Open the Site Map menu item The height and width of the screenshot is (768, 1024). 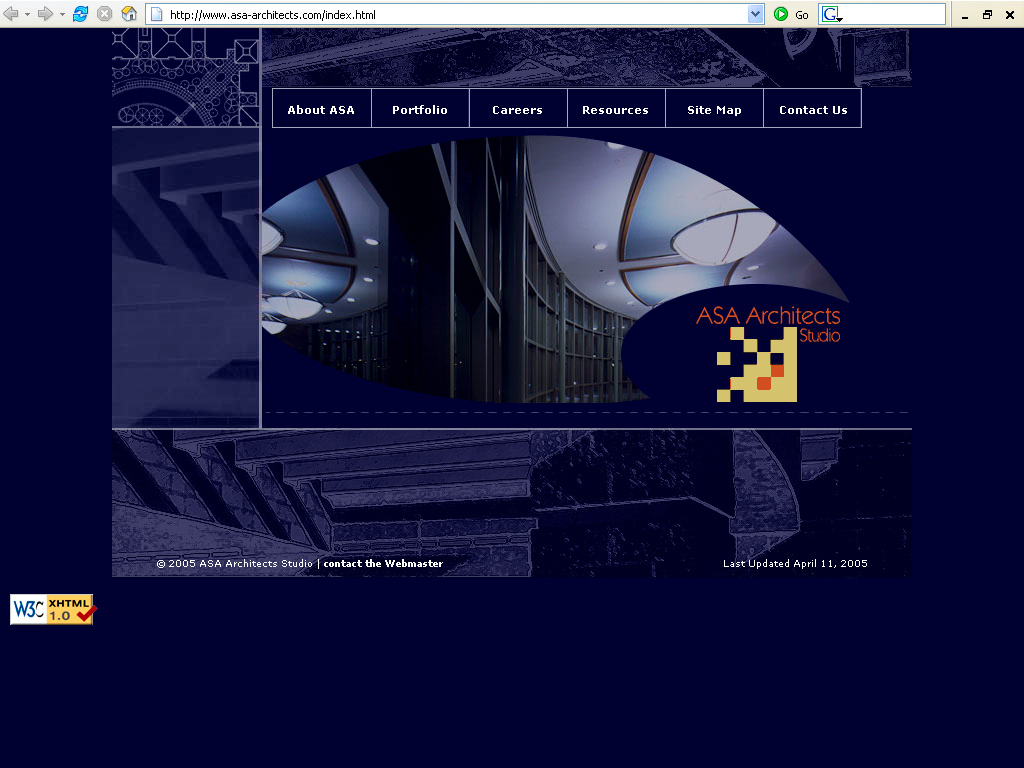click(x=714, y=110)
